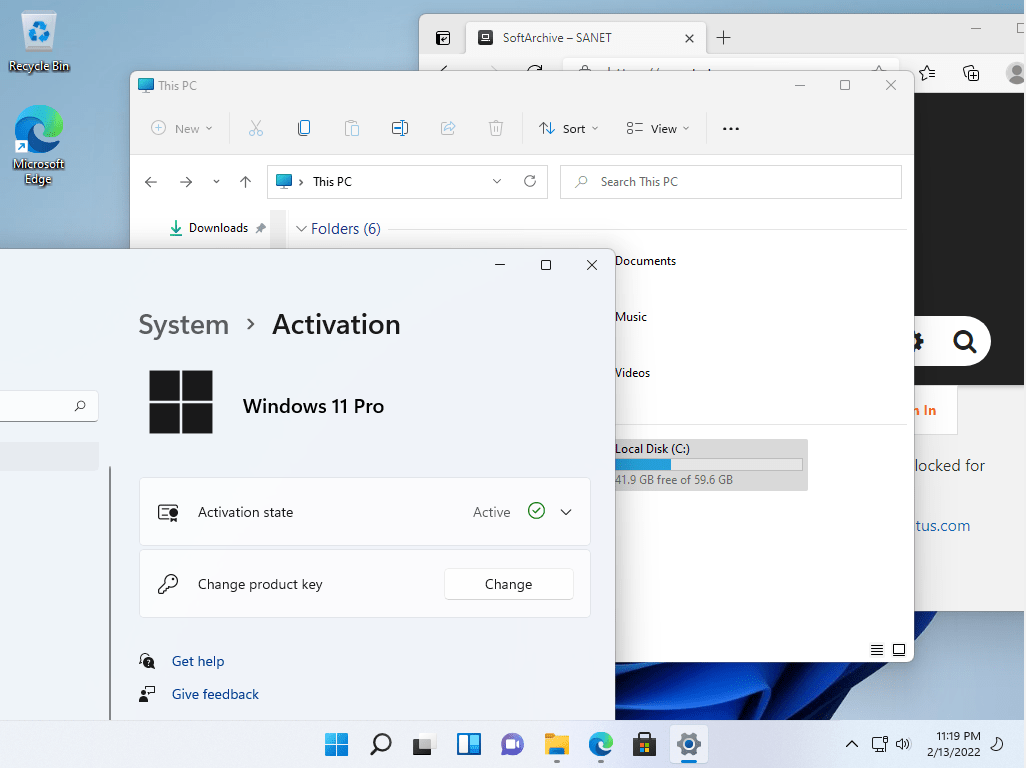Open Microsoft Store from the taskbar
The image size is (1026, 768).
tap(645, 744)
